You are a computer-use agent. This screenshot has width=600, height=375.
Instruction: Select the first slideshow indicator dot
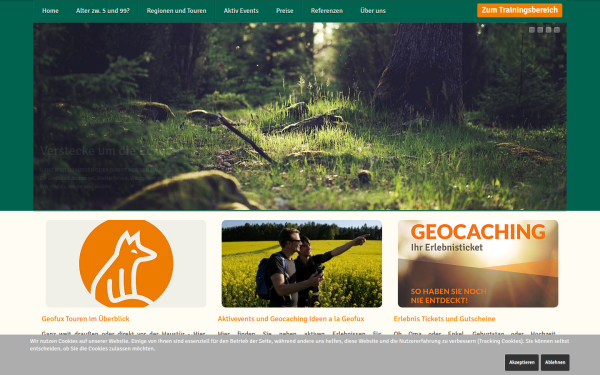pyautogui.click(x=532, y=30)
